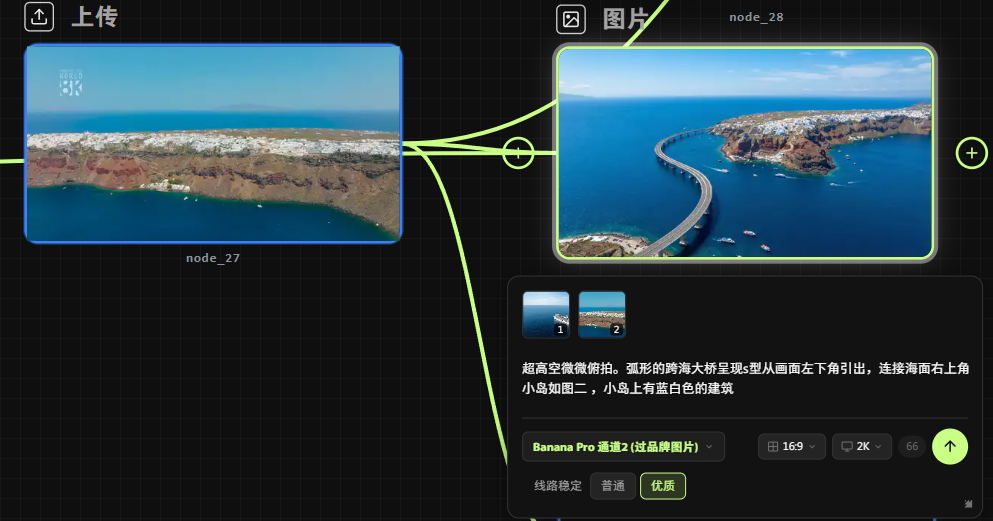
Task: Click the plus connector right of image node
Action: pyautogui.click(x=971, y=153)
